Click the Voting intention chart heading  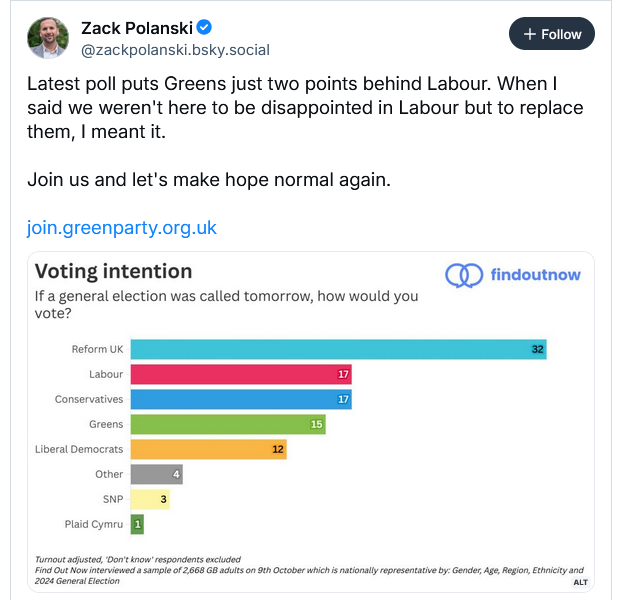pyautogui.click(x=113, y=271)
